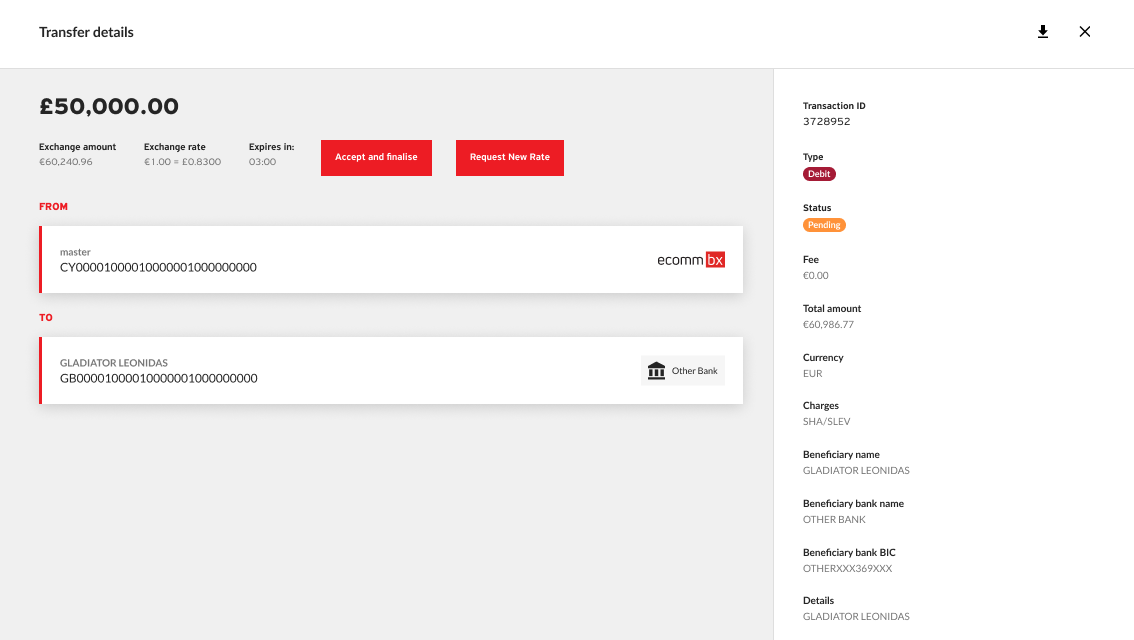
Task: Click the Details value GLADIATOR LEONIDAS
Action: coord(856,617)
